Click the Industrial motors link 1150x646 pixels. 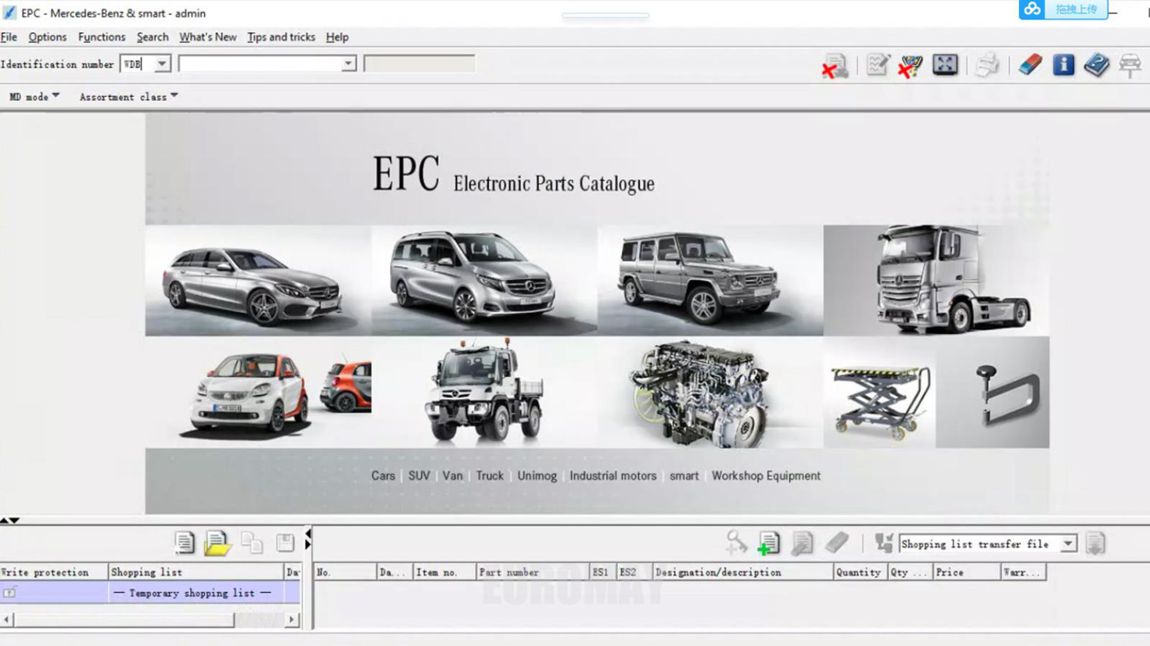(613, 476)
